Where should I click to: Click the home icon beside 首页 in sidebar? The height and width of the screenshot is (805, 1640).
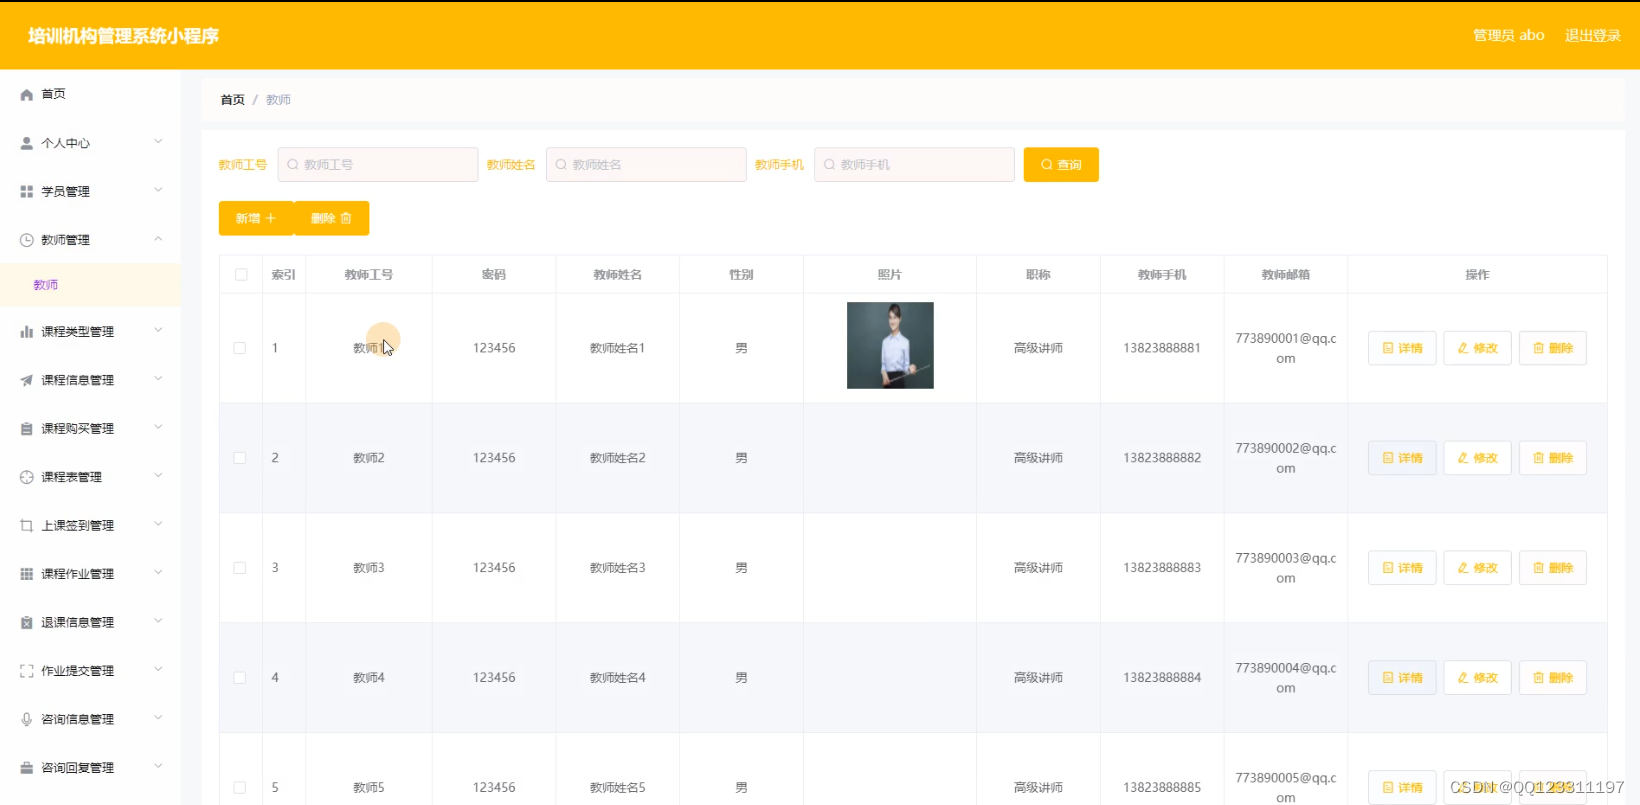point(27,94)
